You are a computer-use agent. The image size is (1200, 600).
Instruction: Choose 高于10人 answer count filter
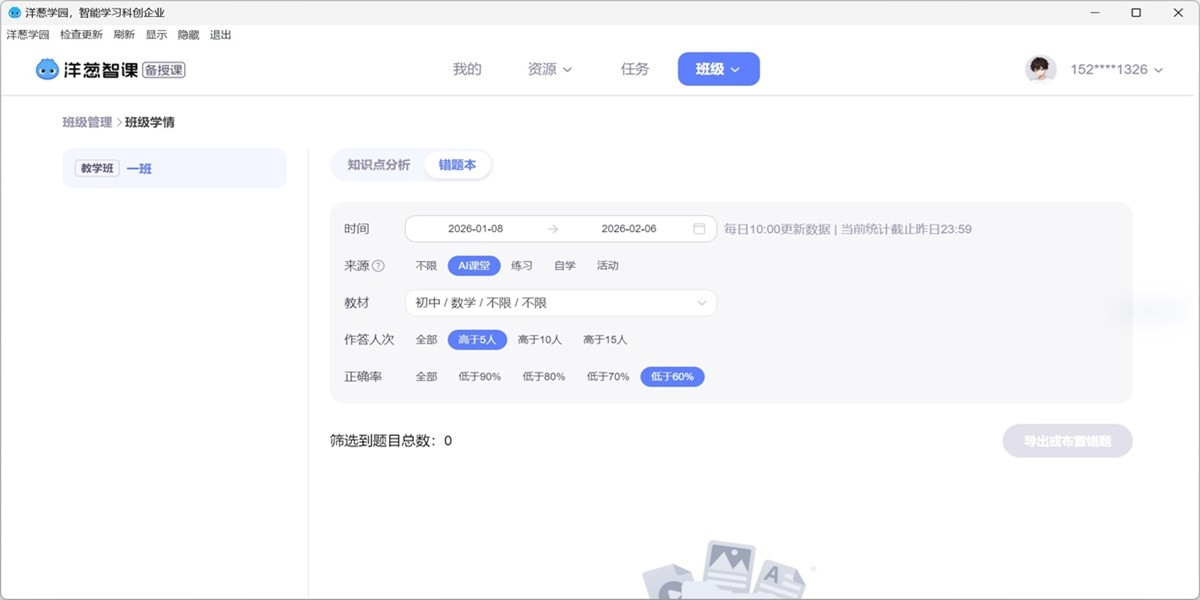(543, 339)
